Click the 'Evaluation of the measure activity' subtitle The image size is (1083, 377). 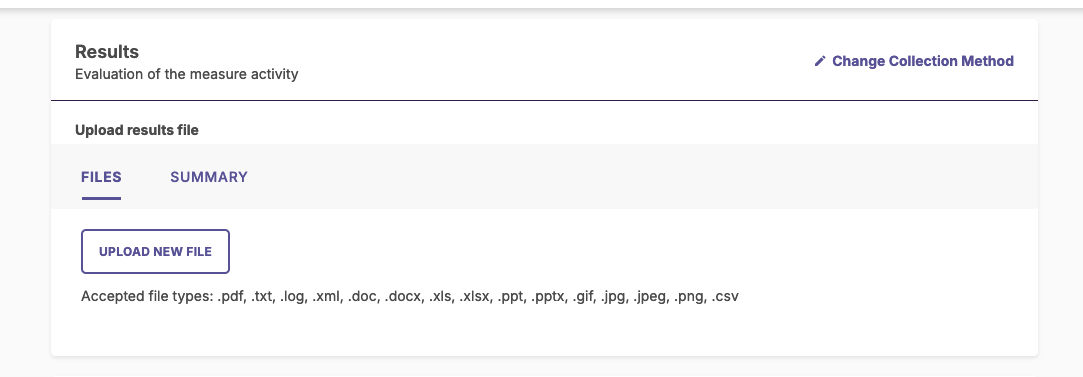[x=186, y=74]
